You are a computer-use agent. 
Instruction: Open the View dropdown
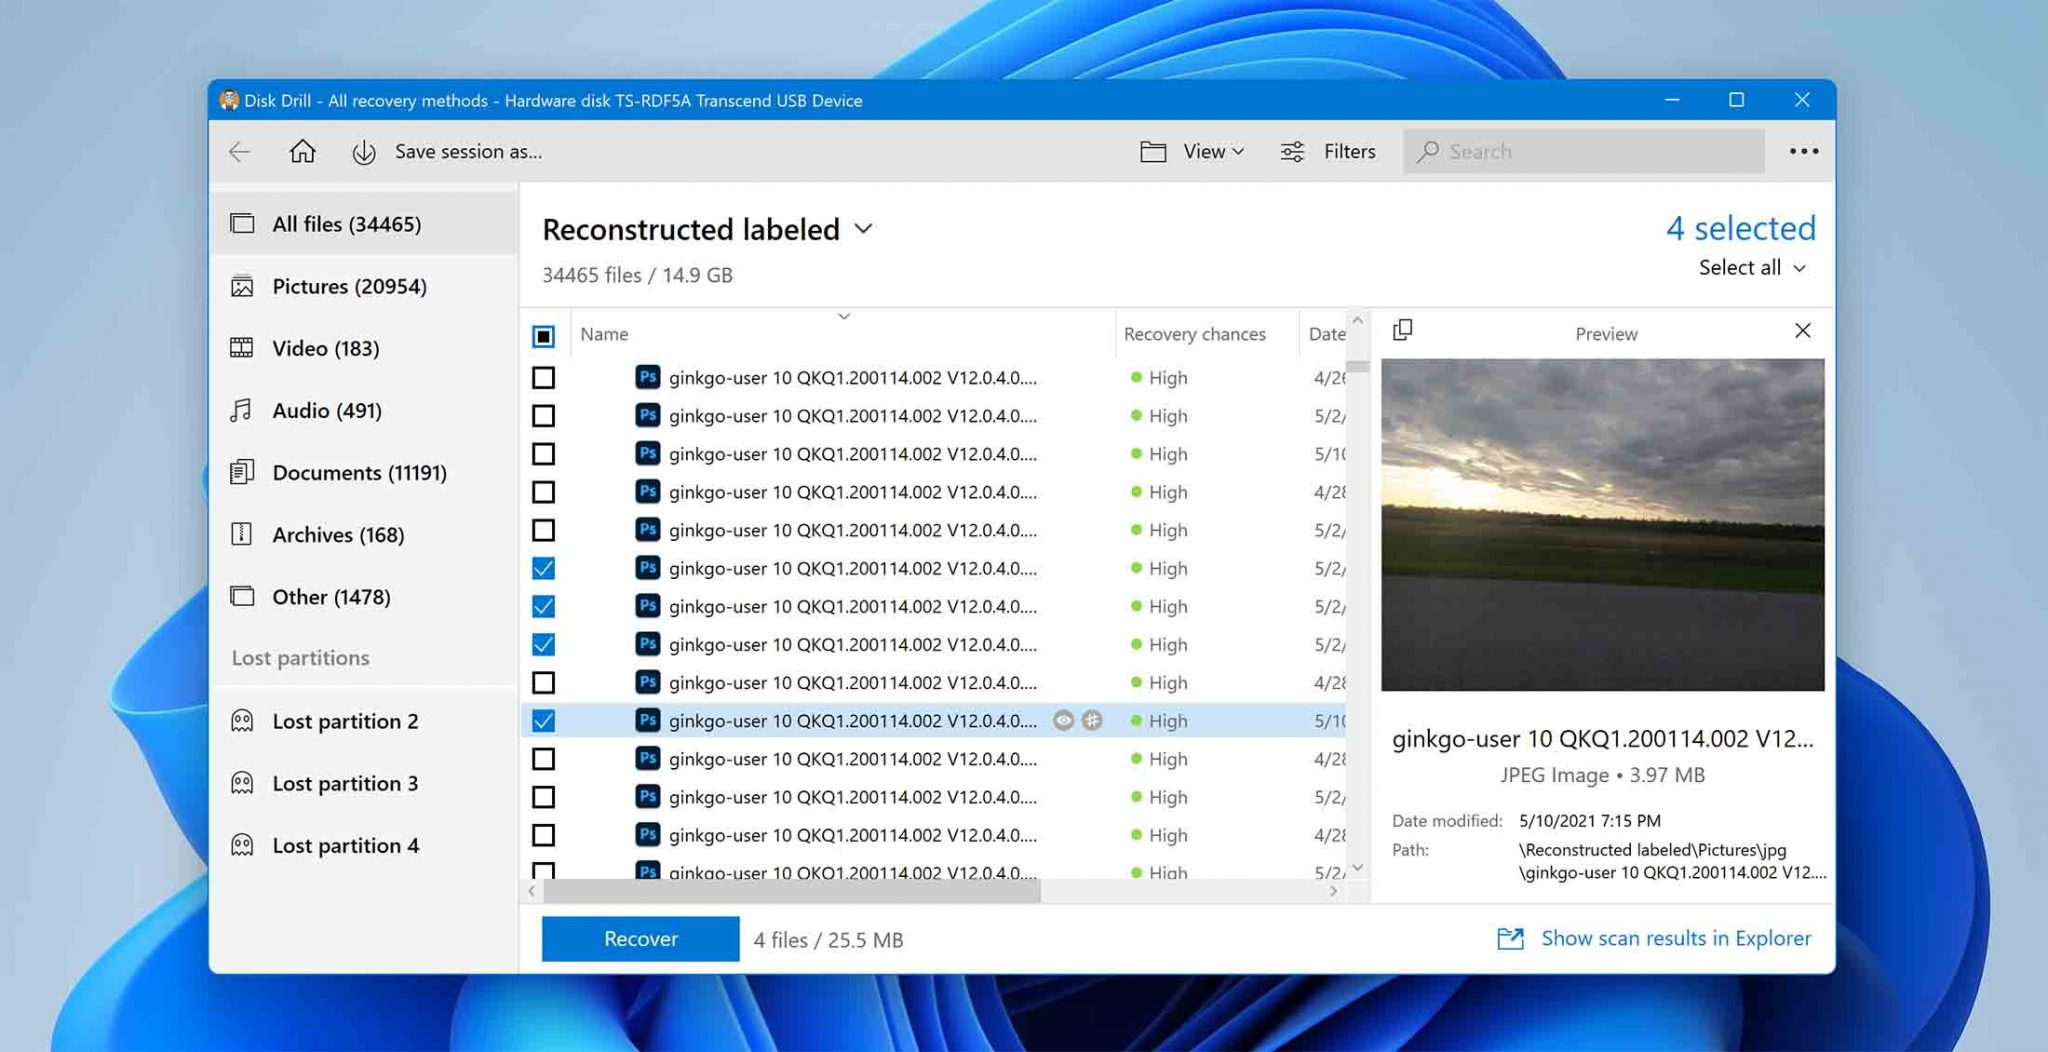(x=1213, y=151)
